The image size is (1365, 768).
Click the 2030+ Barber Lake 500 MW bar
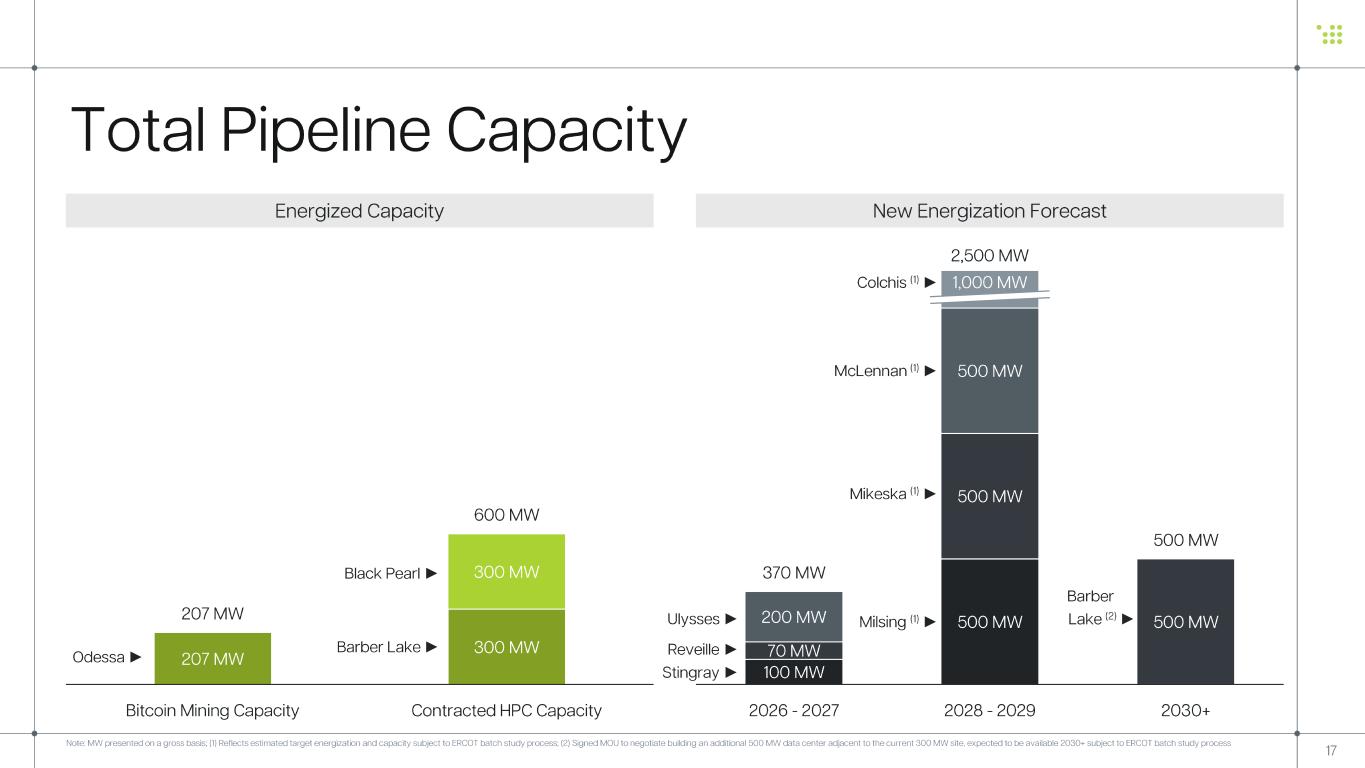tap(1185, 621)
